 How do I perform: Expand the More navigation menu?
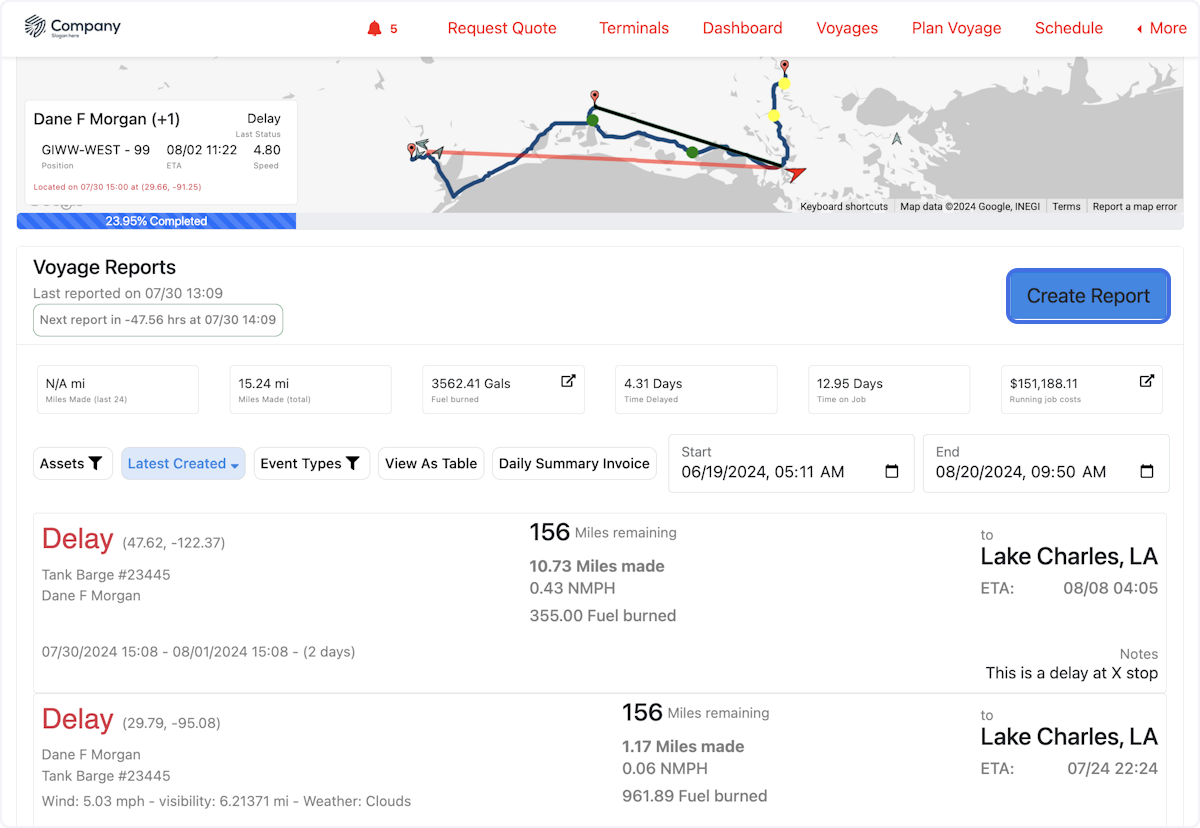(x=1161, y=28)
